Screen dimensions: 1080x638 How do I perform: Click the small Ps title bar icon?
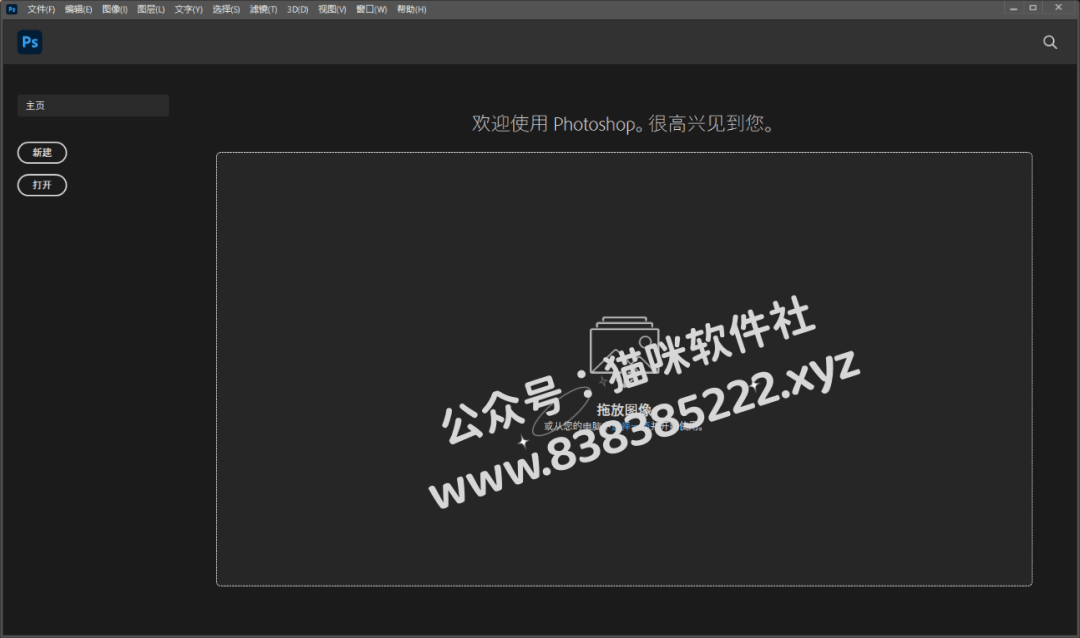click(x=11, y=9)
